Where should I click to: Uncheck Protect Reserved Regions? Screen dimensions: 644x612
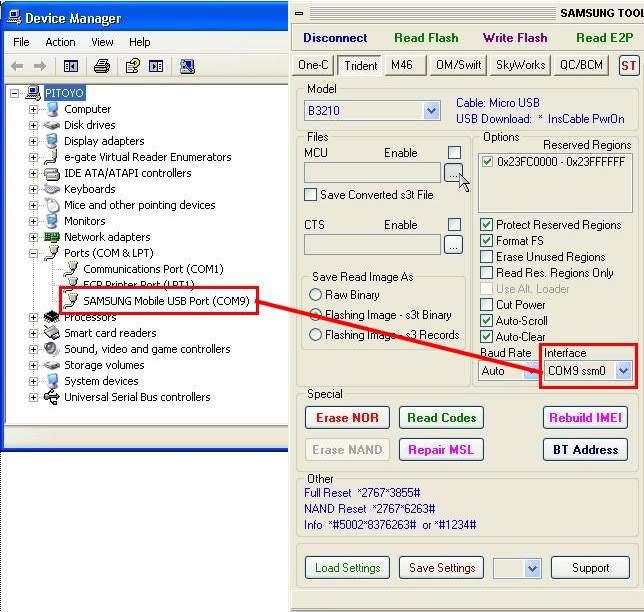point(486,225)
